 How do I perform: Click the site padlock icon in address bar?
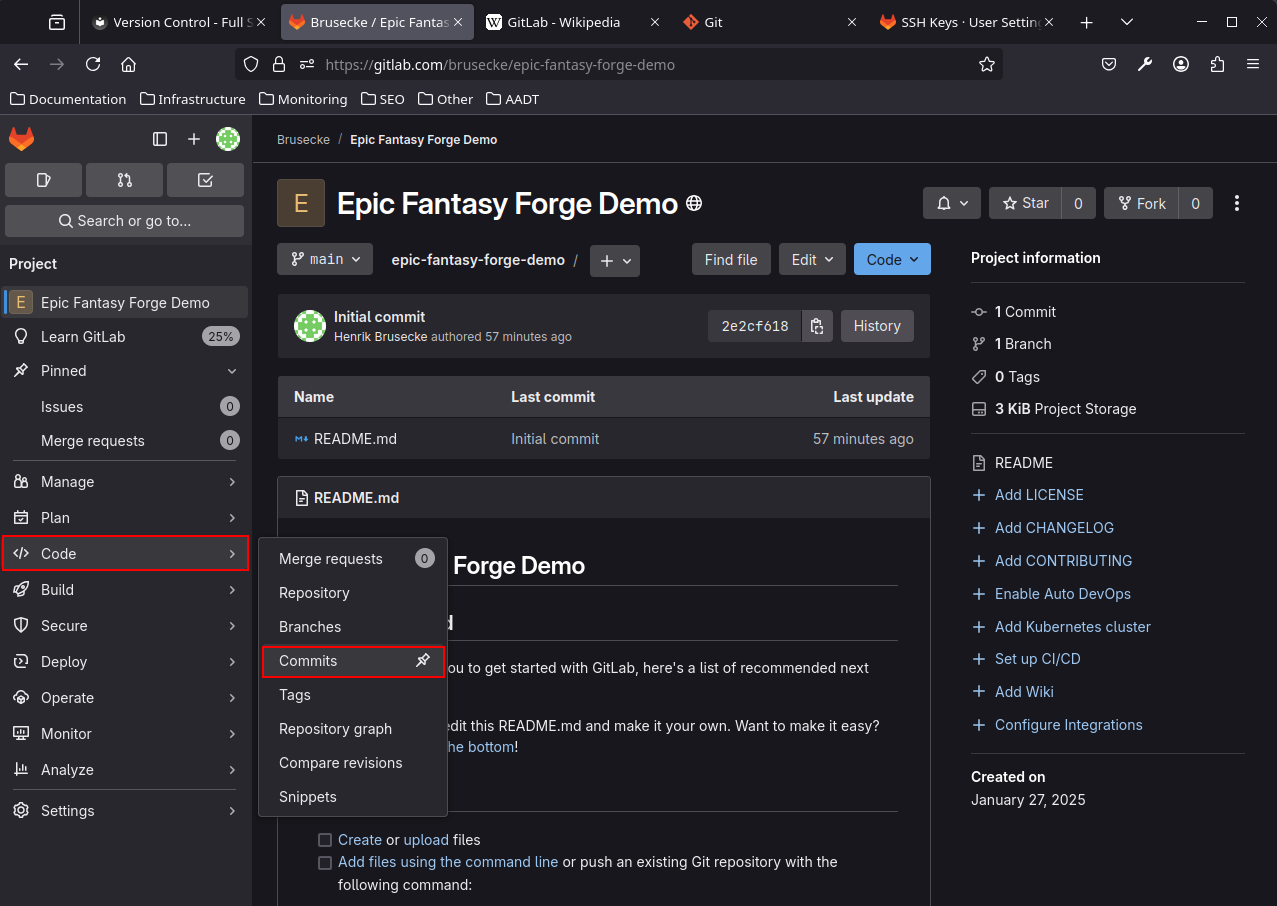[279, 64]
